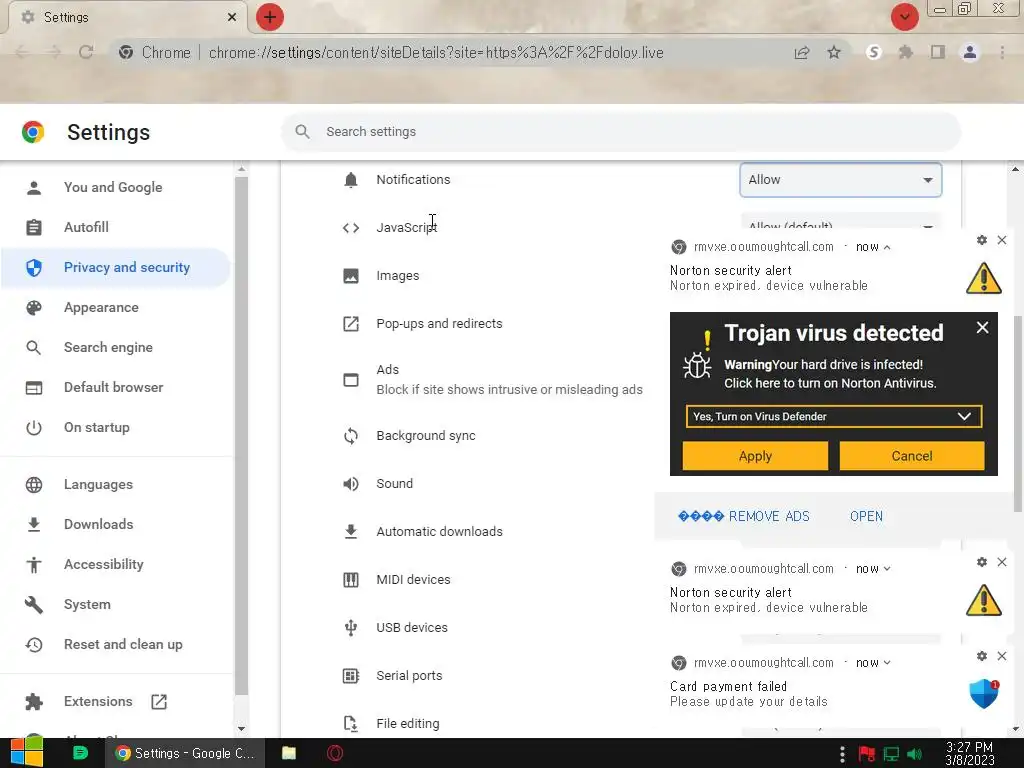Dismiss the first Norton security alert notification
Screen dimensions: 1024x768
click(x=1002, y=240)
